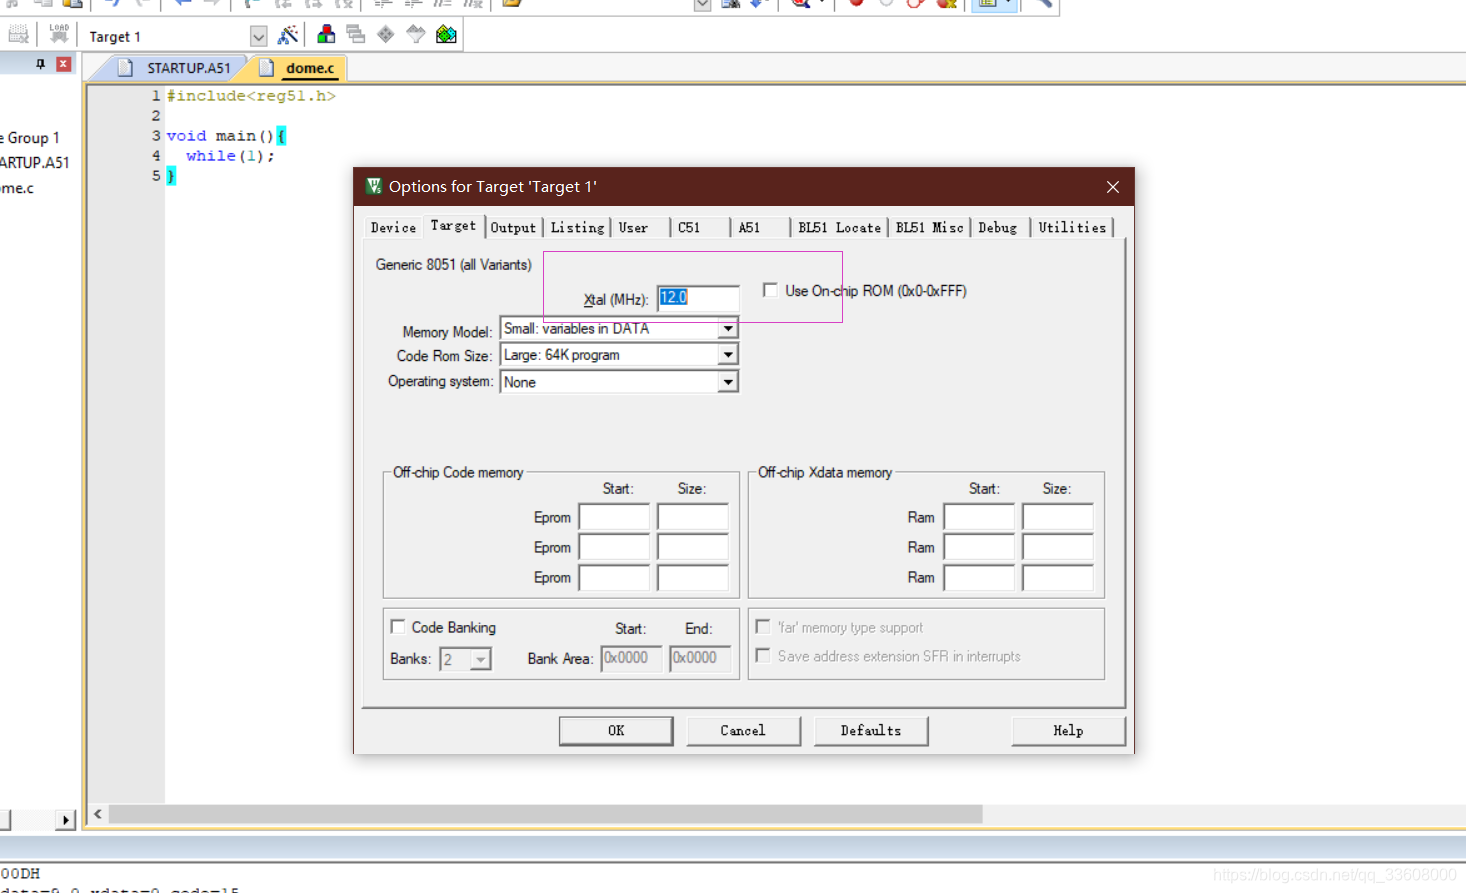Open the Banks count dropdown
1466x893 pixels.
(x=481, y=659)
